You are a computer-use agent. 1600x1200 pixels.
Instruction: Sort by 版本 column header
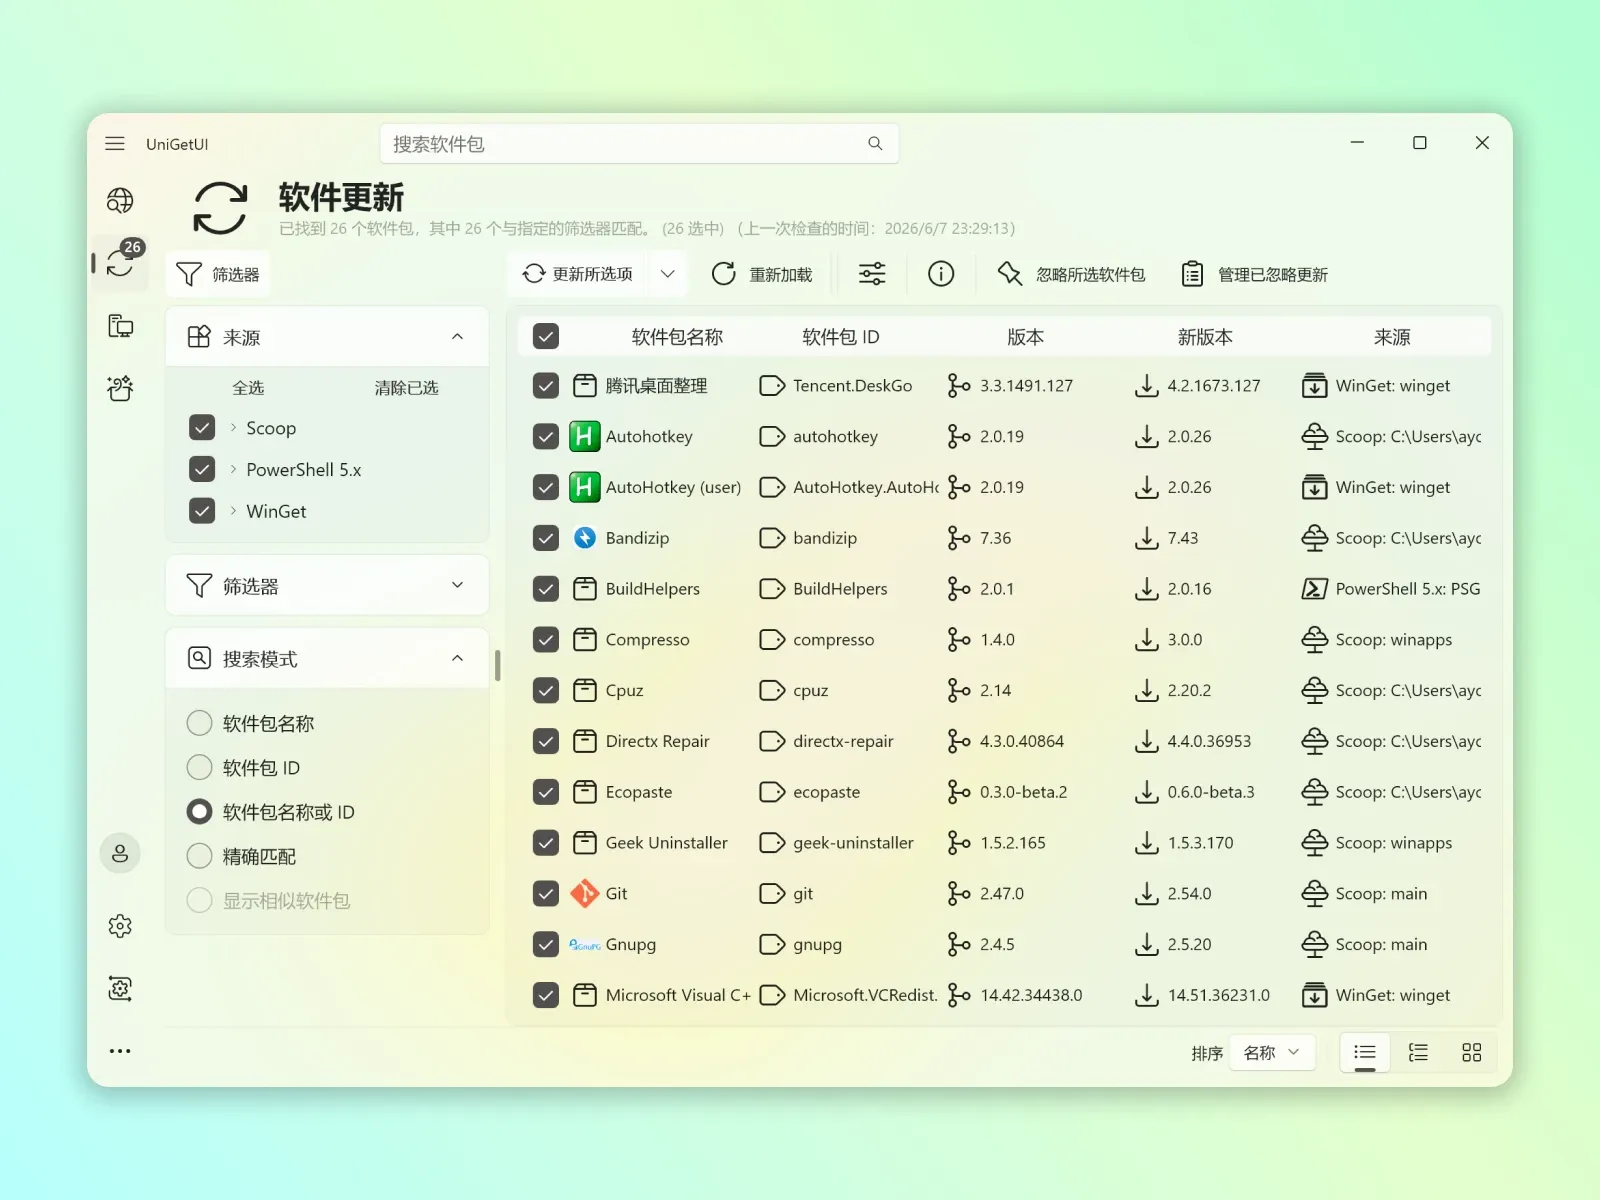pyautogui.click(x=1025, y=337)
